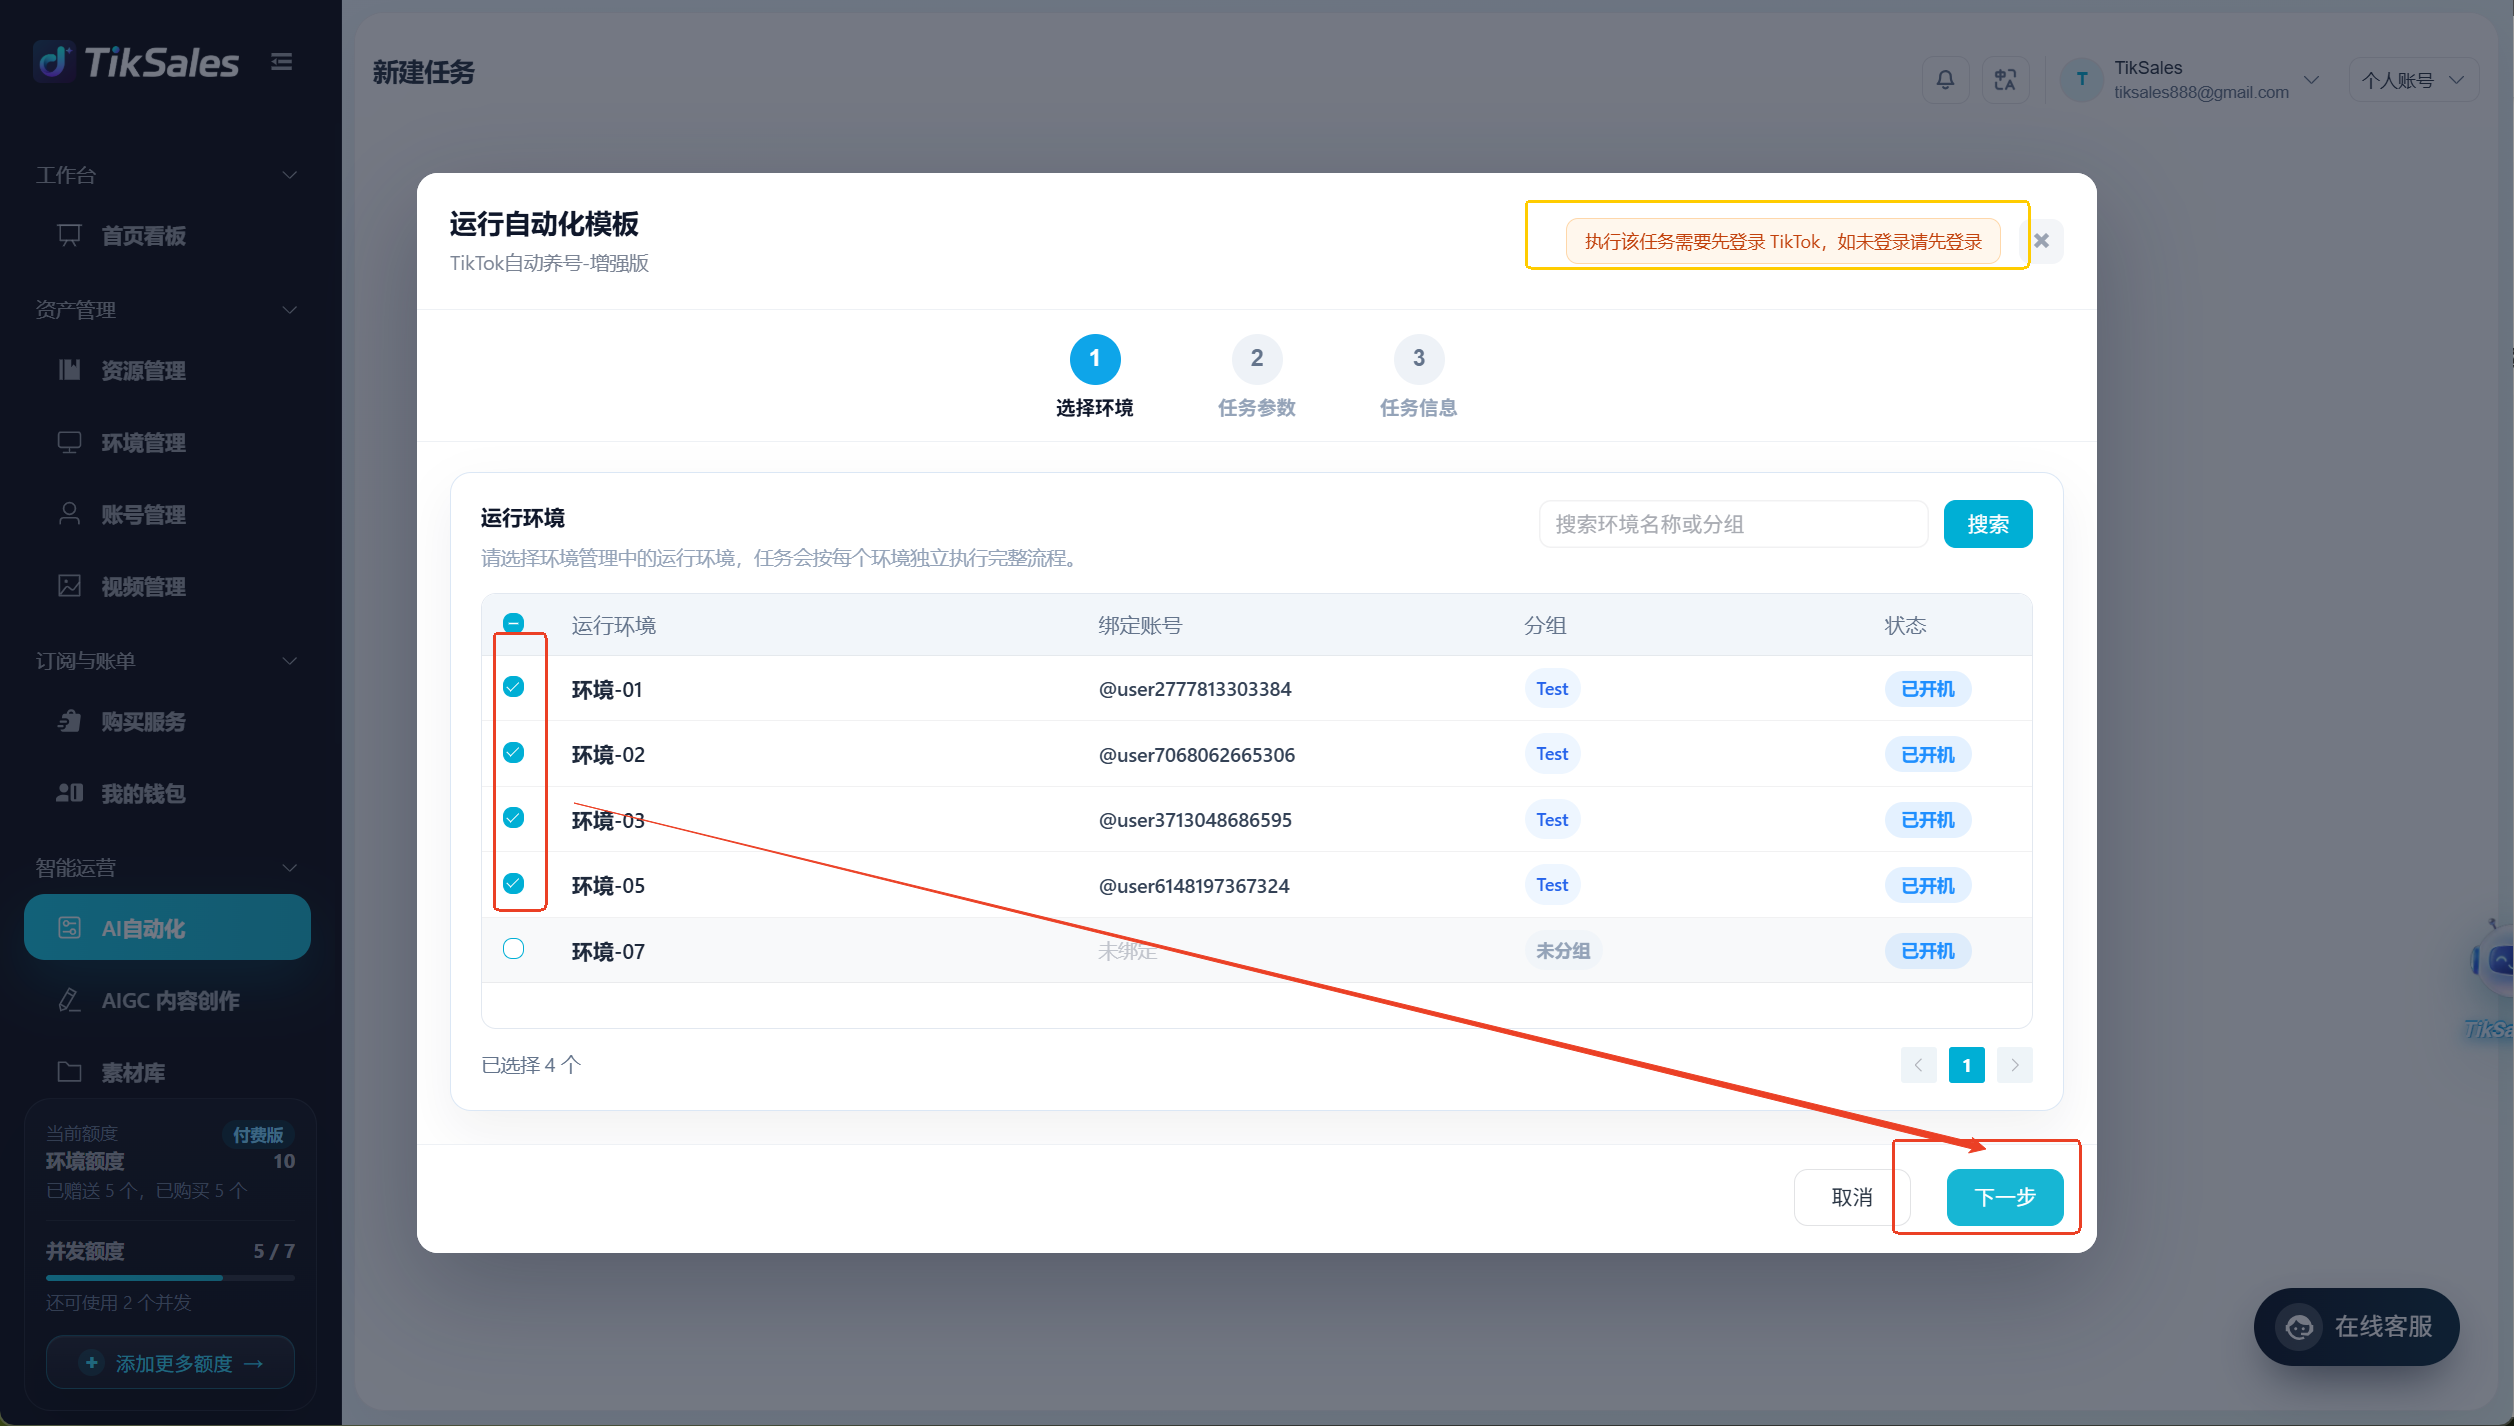Close the 运行自动化模板 dialog
The width and height of the screenshot is (2514, 1426).
(2042, 241)
